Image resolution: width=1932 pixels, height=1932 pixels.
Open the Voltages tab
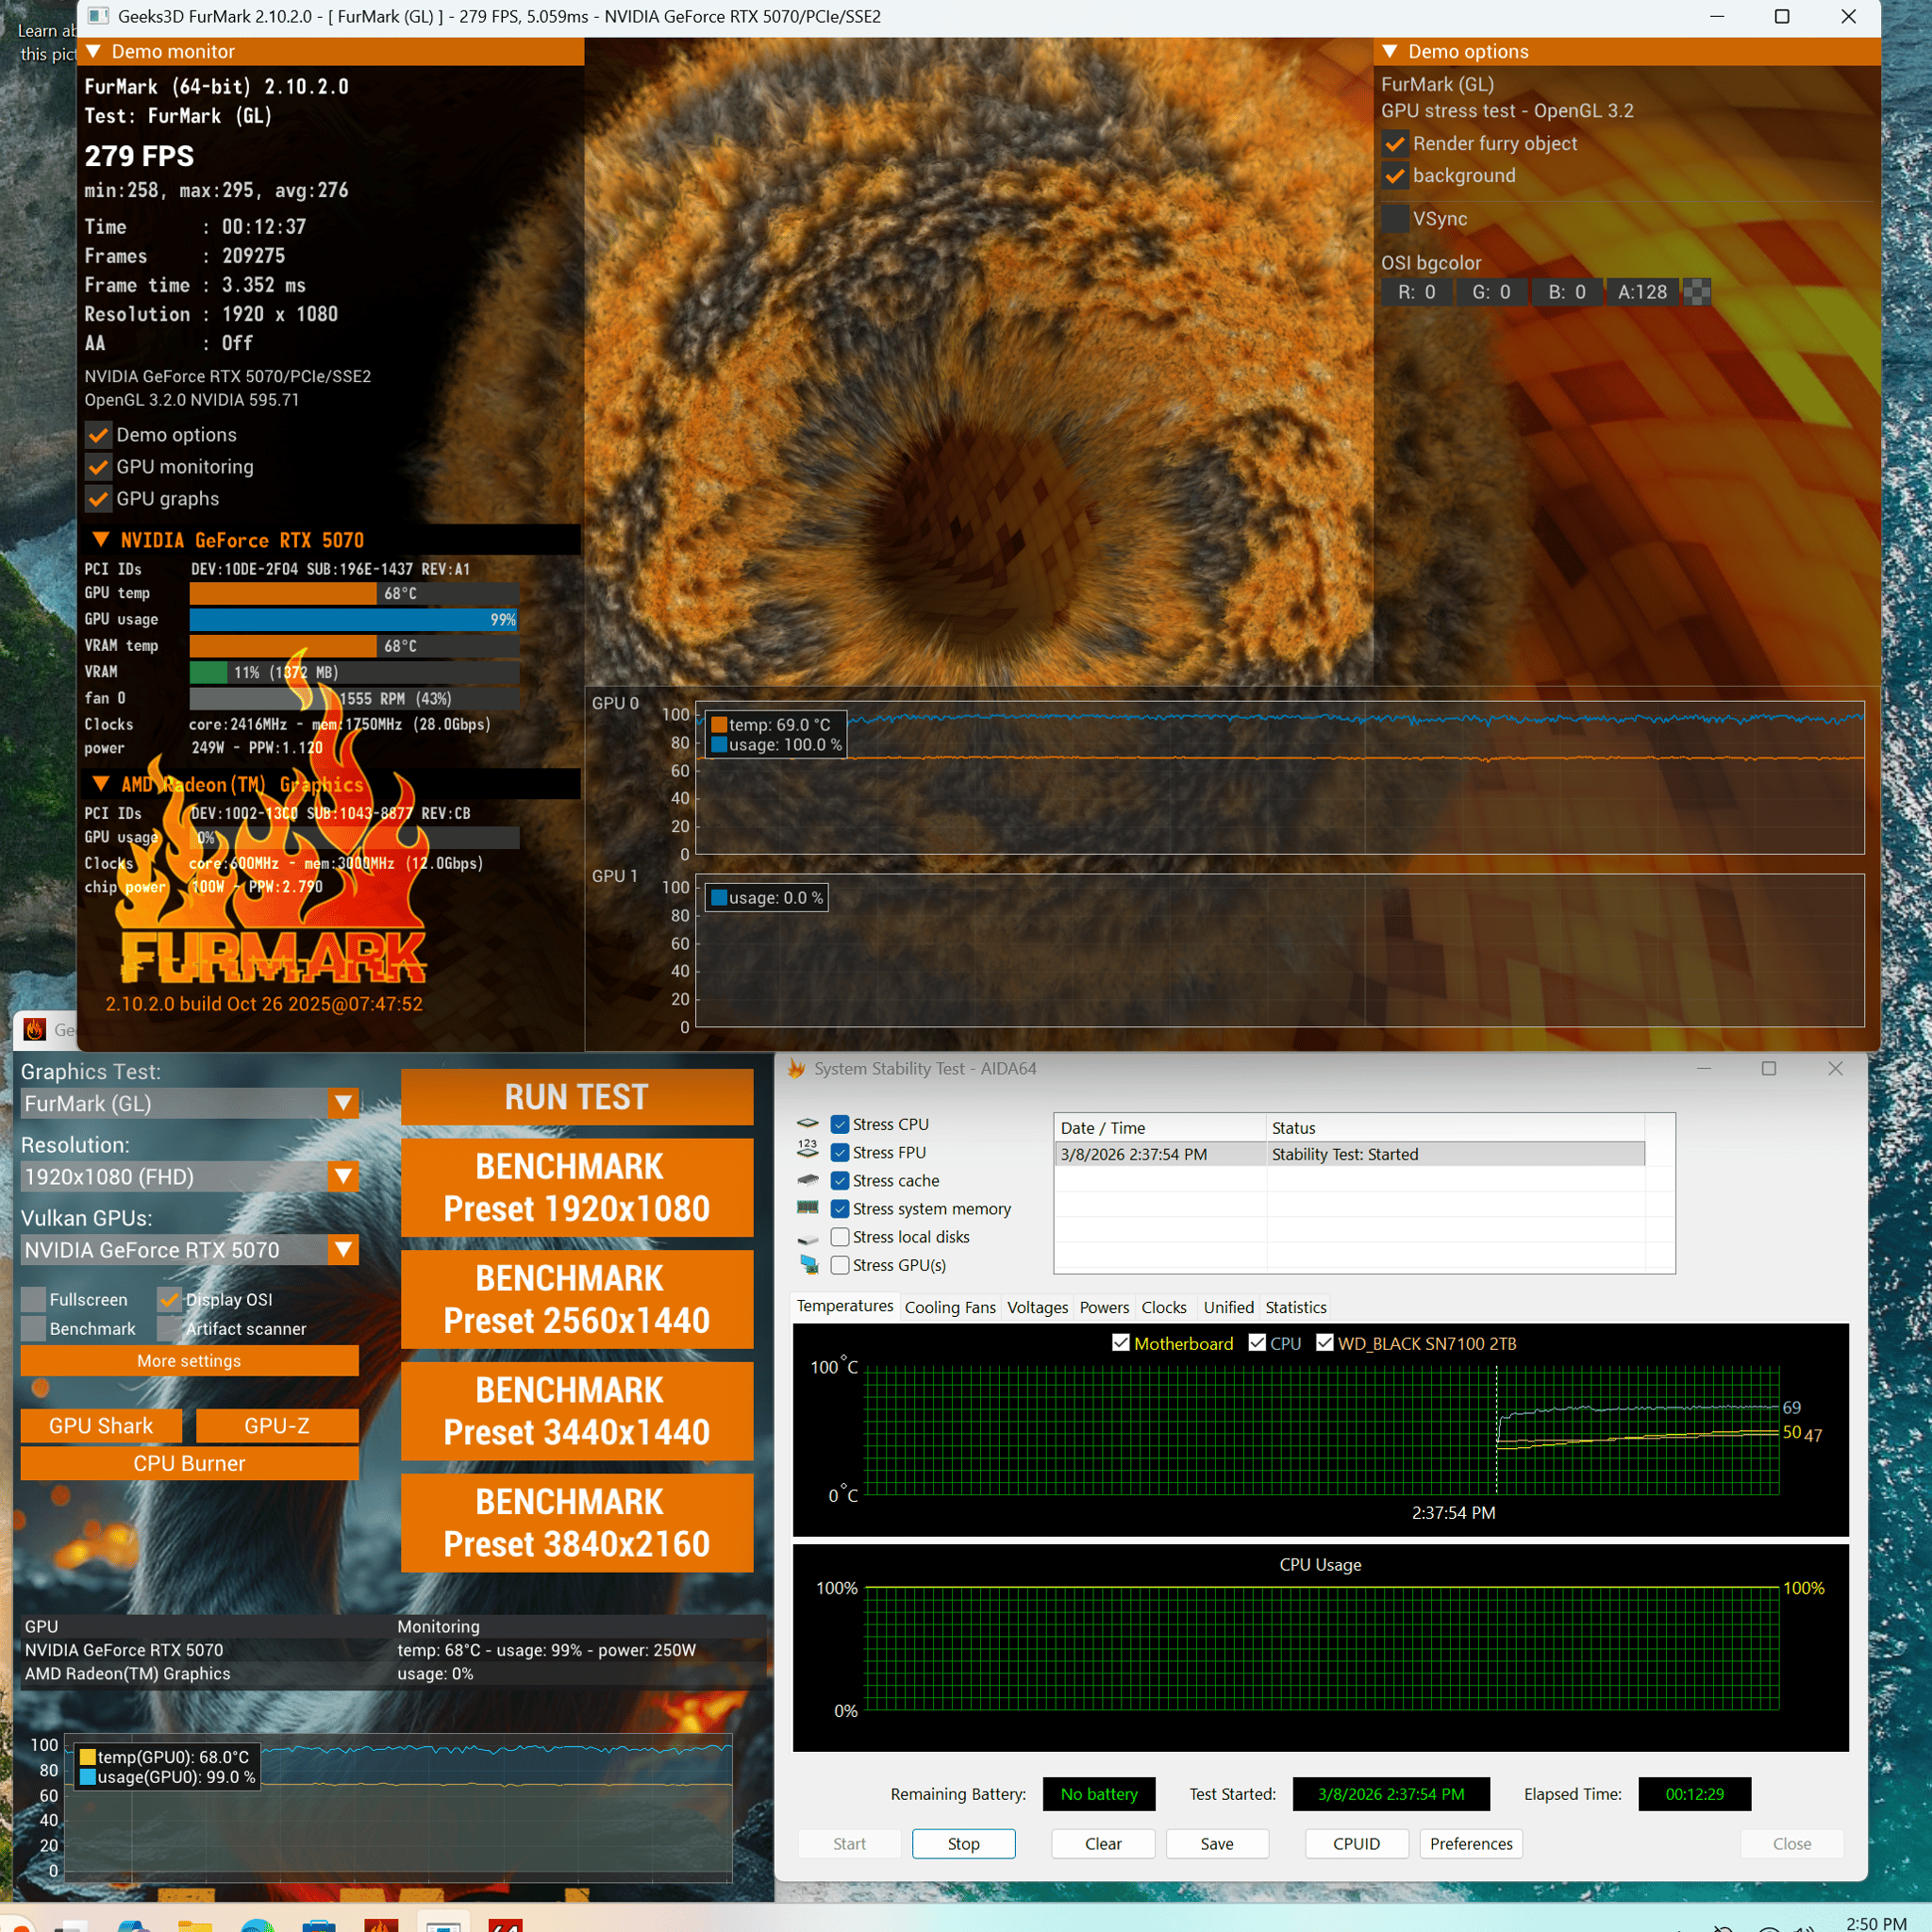point(1038,1307)
